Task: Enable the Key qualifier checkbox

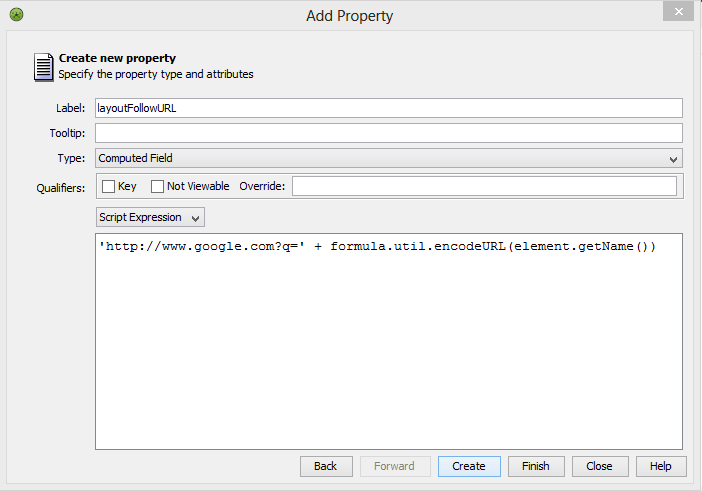Action: coord(108,186)
